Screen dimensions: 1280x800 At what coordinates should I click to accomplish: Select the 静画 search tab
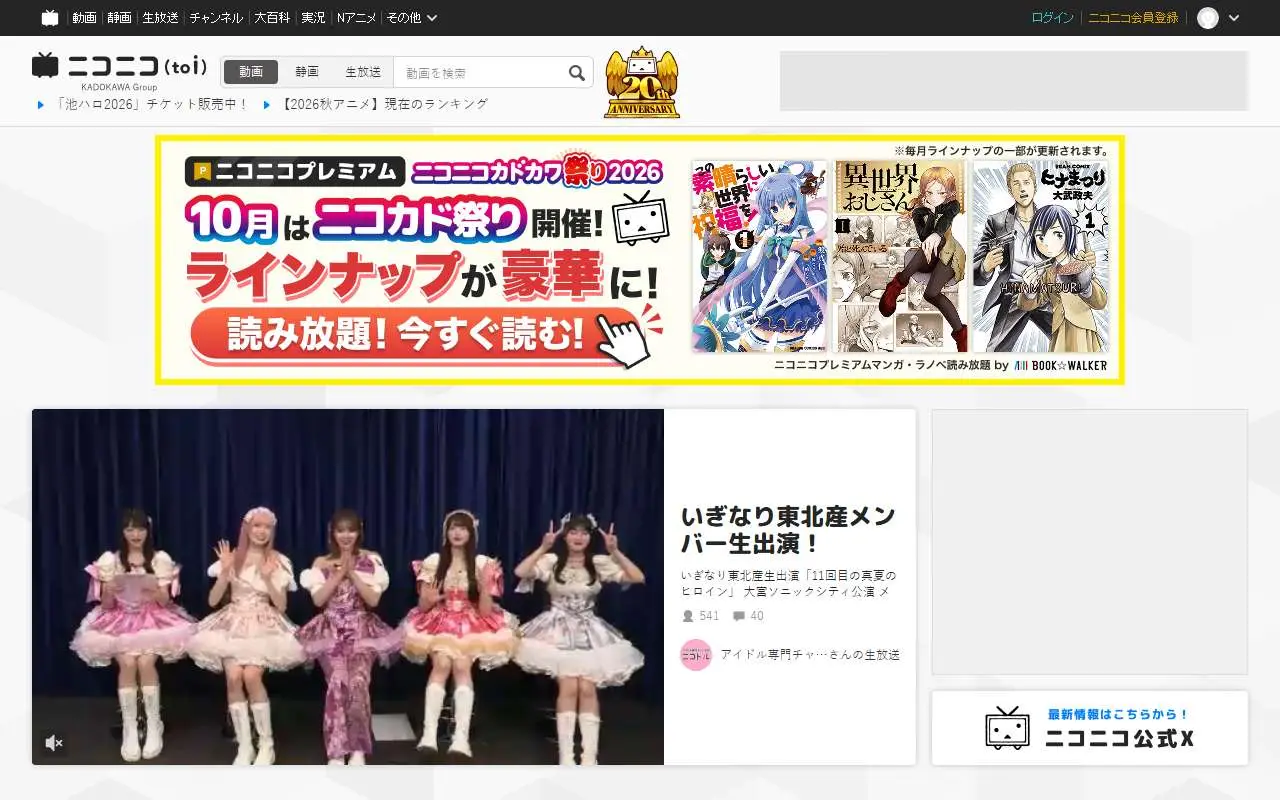(307, 72)
